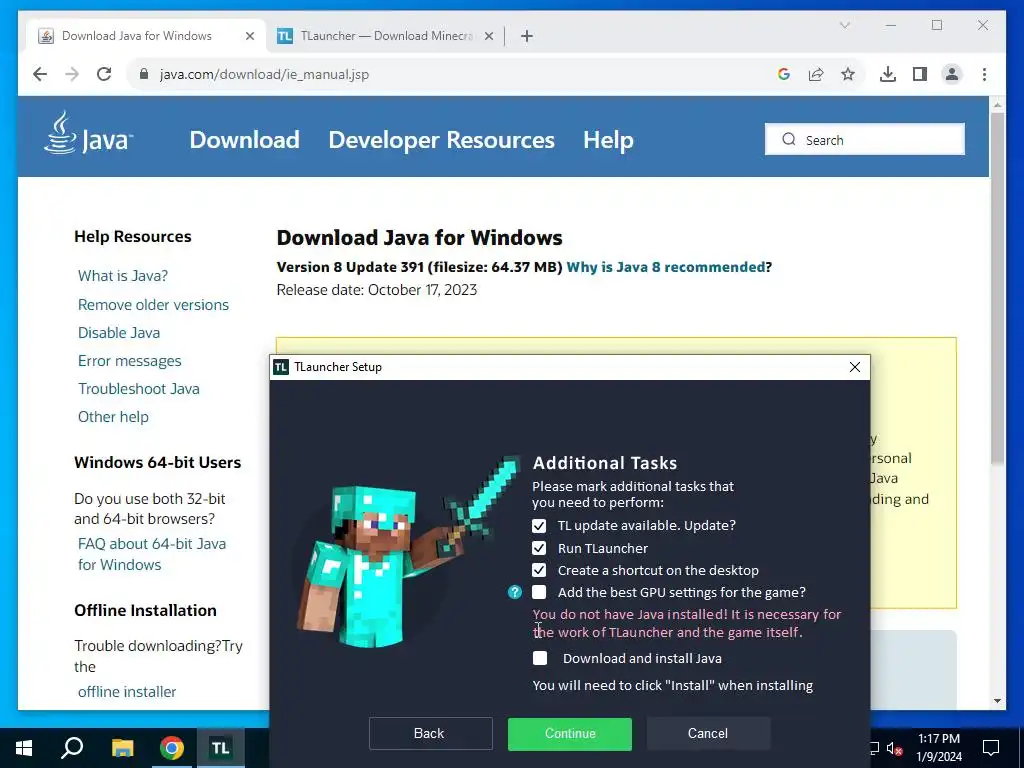Click the search magnifier on Java site

(x=789, y=140)
